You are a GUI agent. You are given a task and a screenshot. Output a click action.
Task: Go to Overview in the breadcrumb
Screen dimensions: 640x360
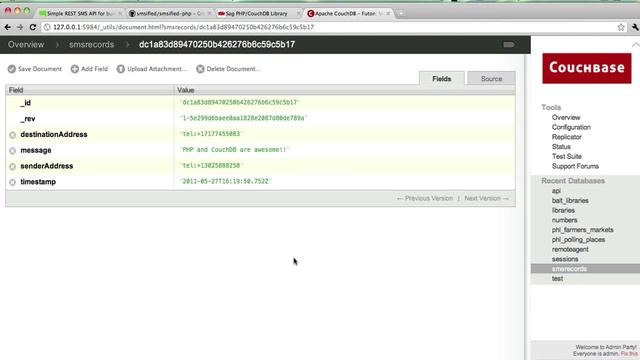(26, 44)
